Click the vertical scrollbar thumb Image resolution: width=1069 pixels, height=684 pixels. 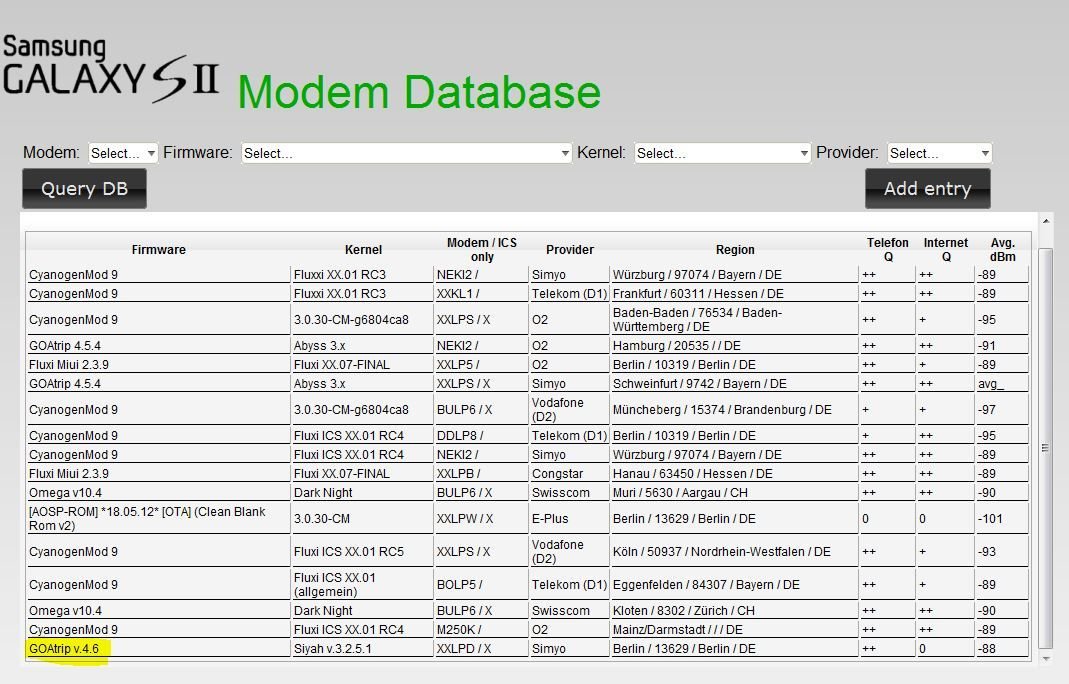pos(1046,448)
